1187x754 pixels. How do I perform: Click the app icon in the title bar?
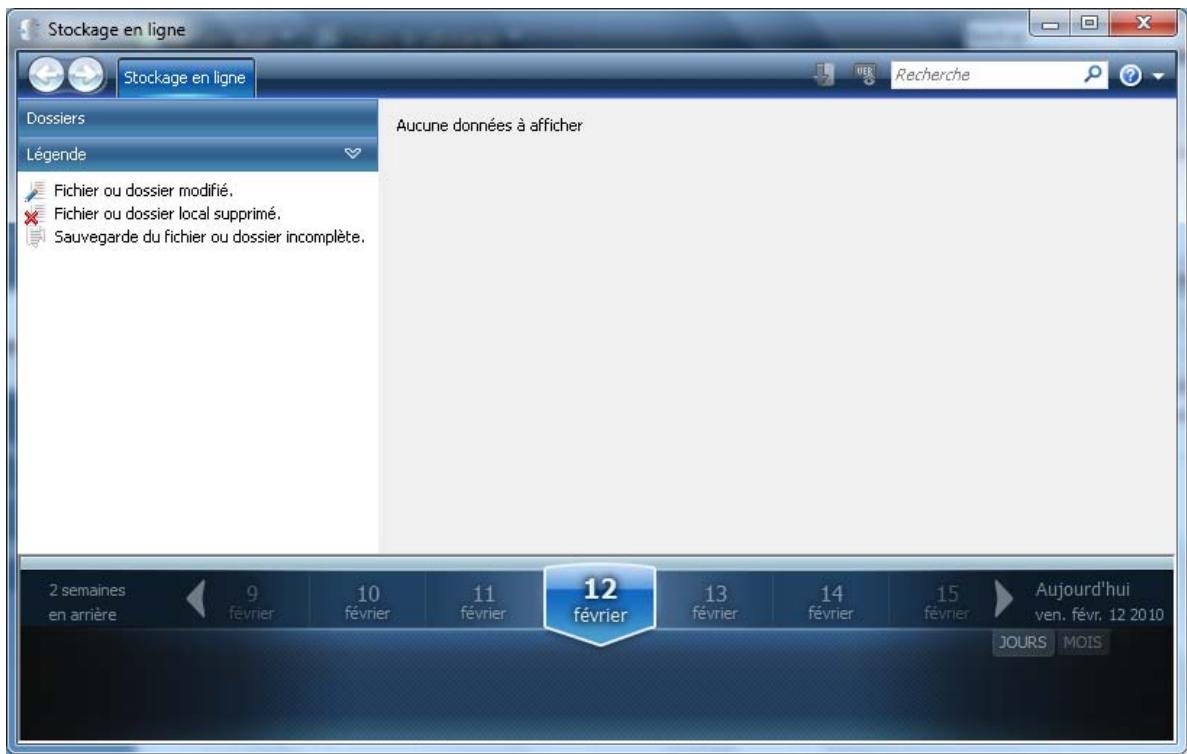[x=30, y=30]
